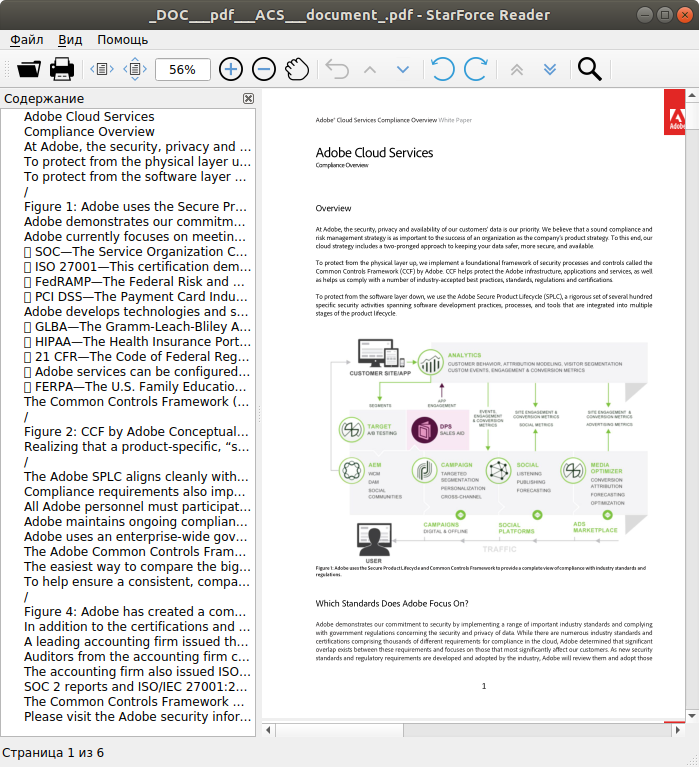Select 'Please visit the Adobe security infor' entry
This screenshot has width=699, height=767.
pyautogui.click(x=137, y=717)
